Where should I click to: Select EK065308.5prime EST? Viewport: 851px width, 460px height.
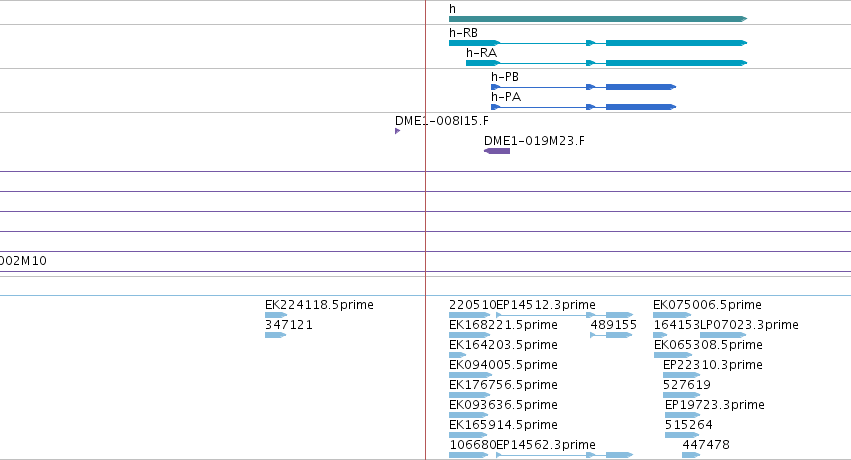tap(708, 345)
